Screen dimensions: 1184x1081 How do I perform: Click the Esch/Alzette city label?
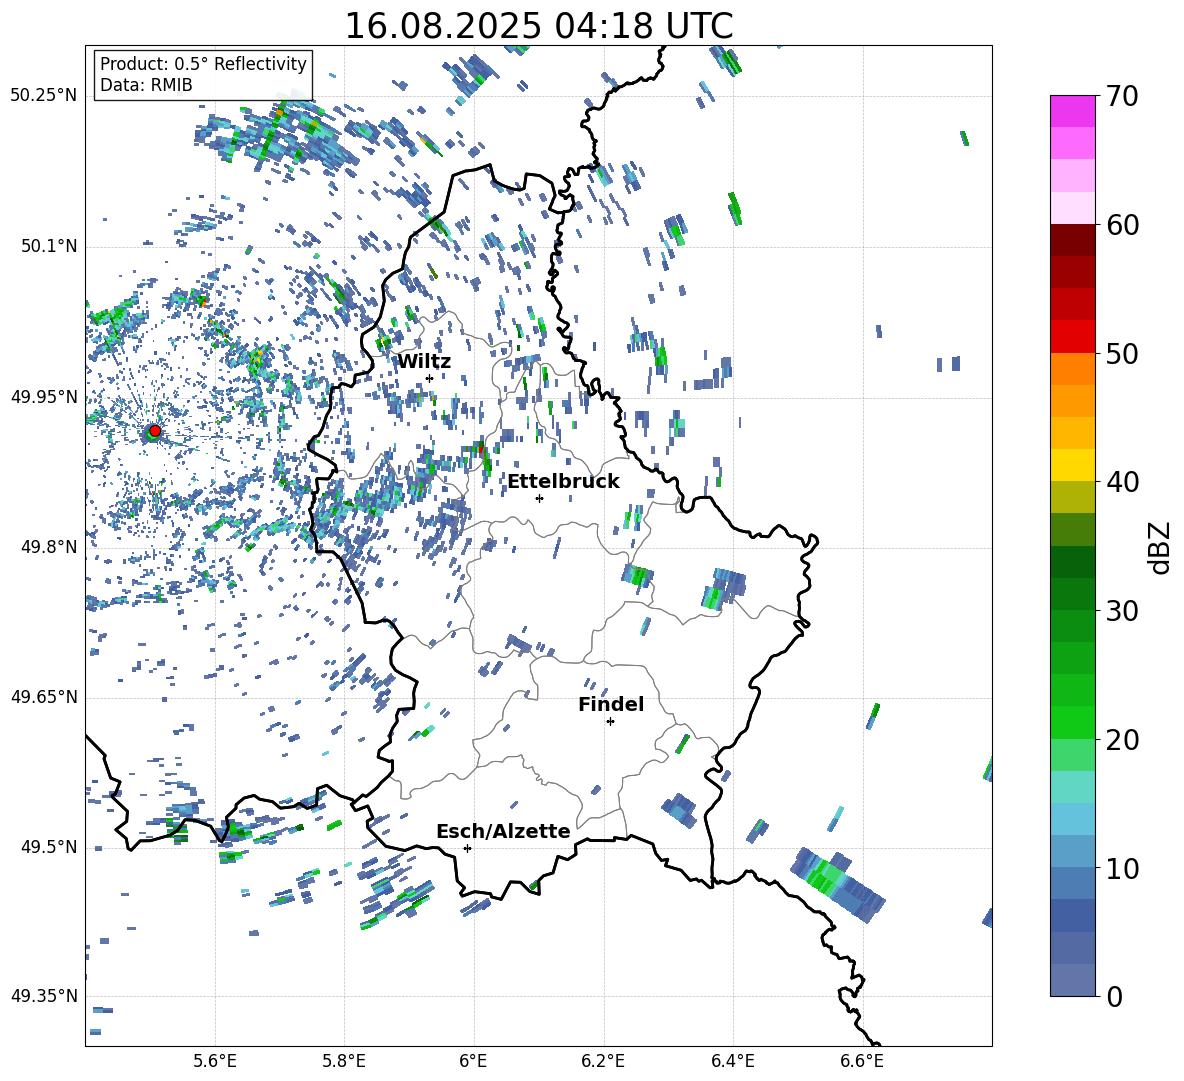coord(503,832)
